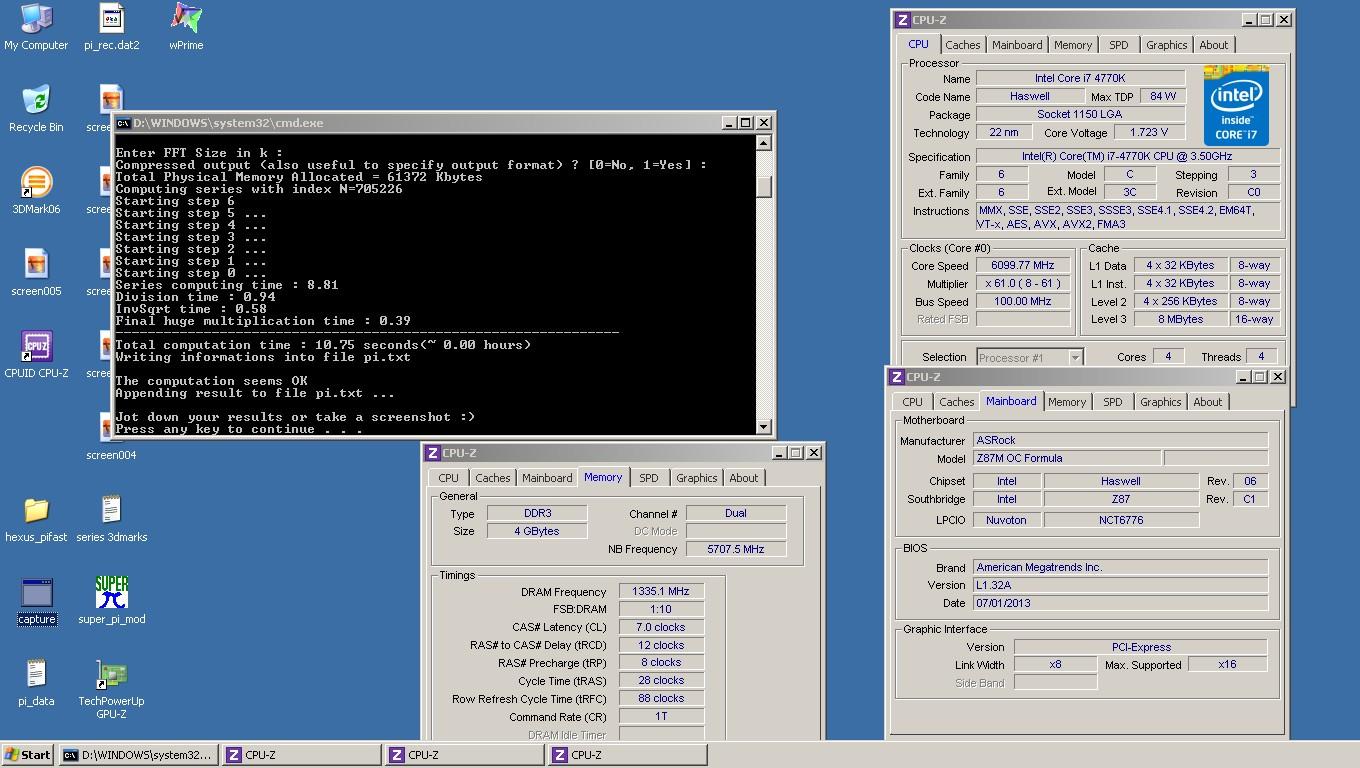
Task: Open pi_data text file icon
Action: [x=36, y=683]
